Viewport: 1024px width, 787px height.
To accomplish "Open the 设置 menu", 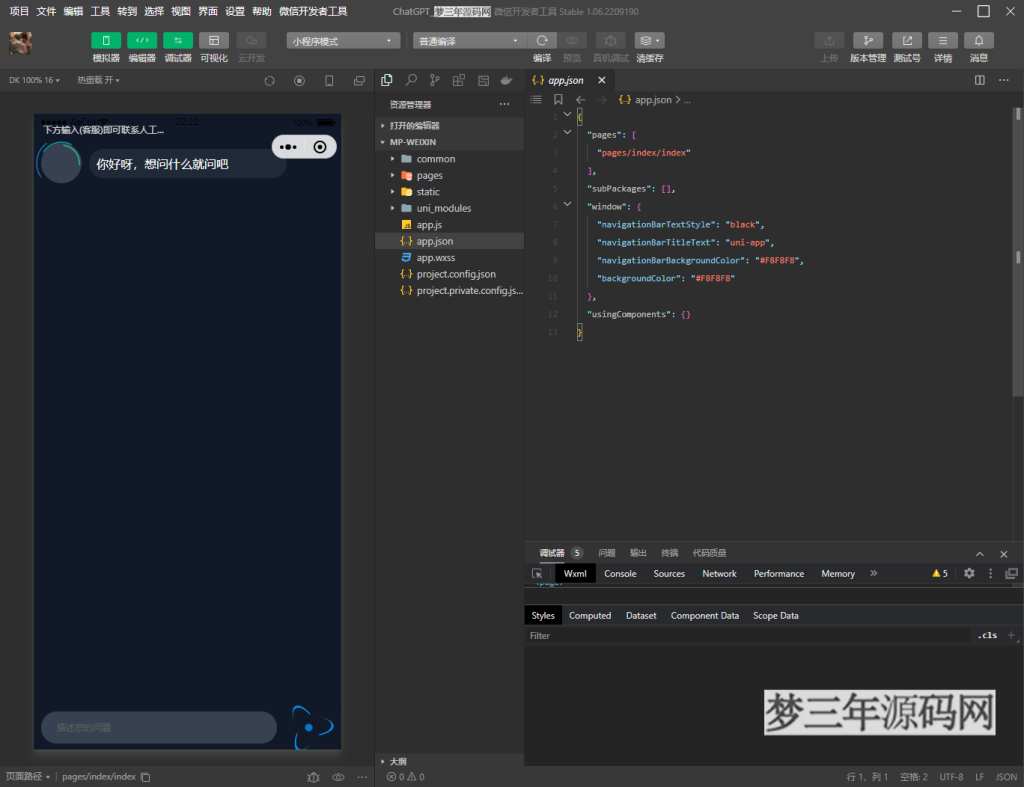I will point(235,11).
